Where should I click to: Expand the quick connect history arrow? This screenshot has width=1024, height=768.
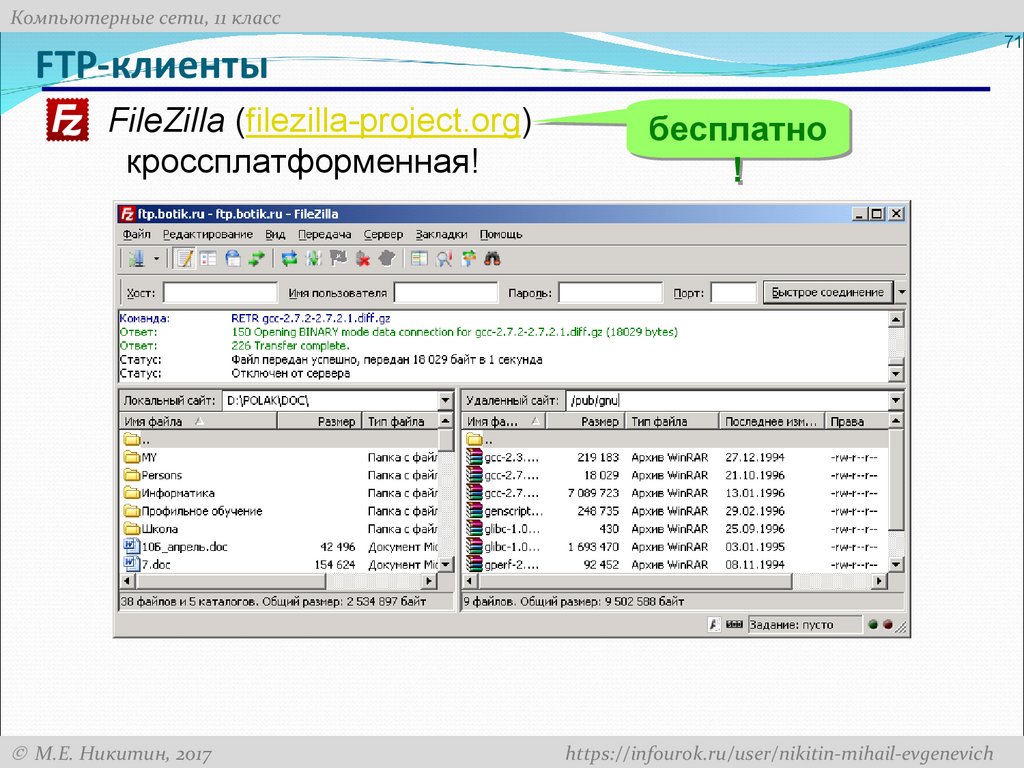[x=901, y=292]
